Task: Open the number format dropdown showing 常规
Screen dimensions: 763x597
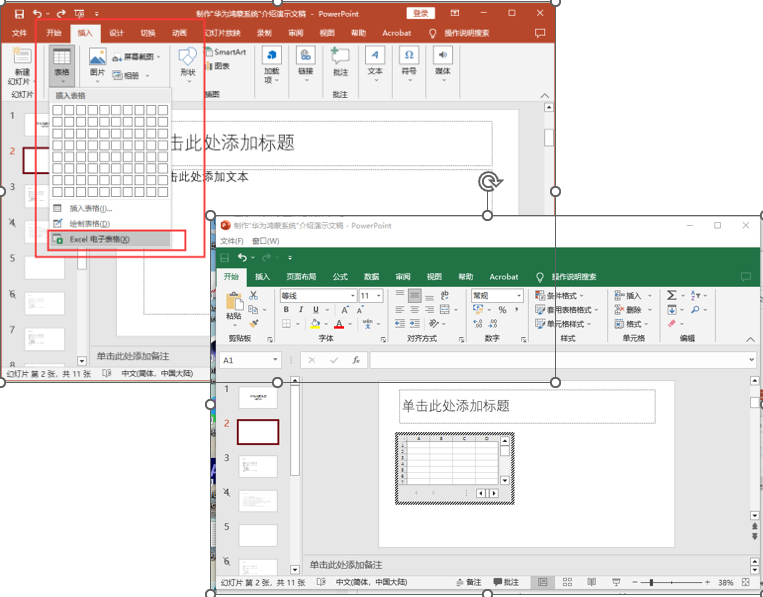Action: point(519,296)
